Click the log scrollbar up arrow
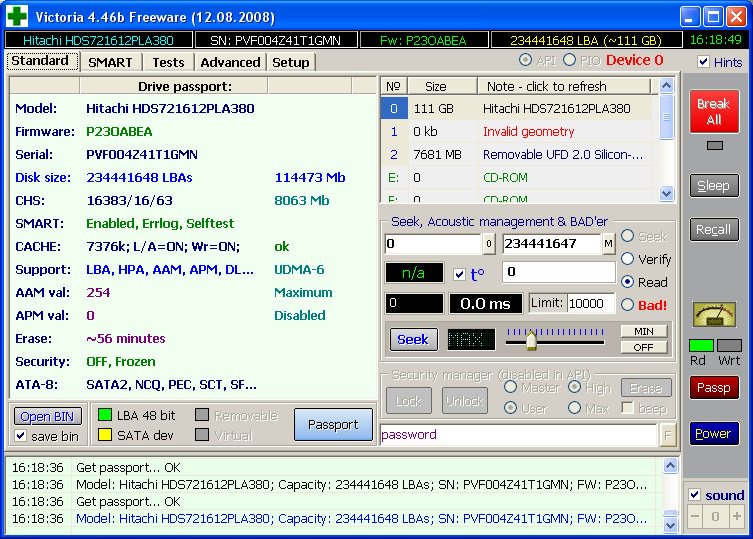Screen dimensions: 753x539 click(670, 465)
